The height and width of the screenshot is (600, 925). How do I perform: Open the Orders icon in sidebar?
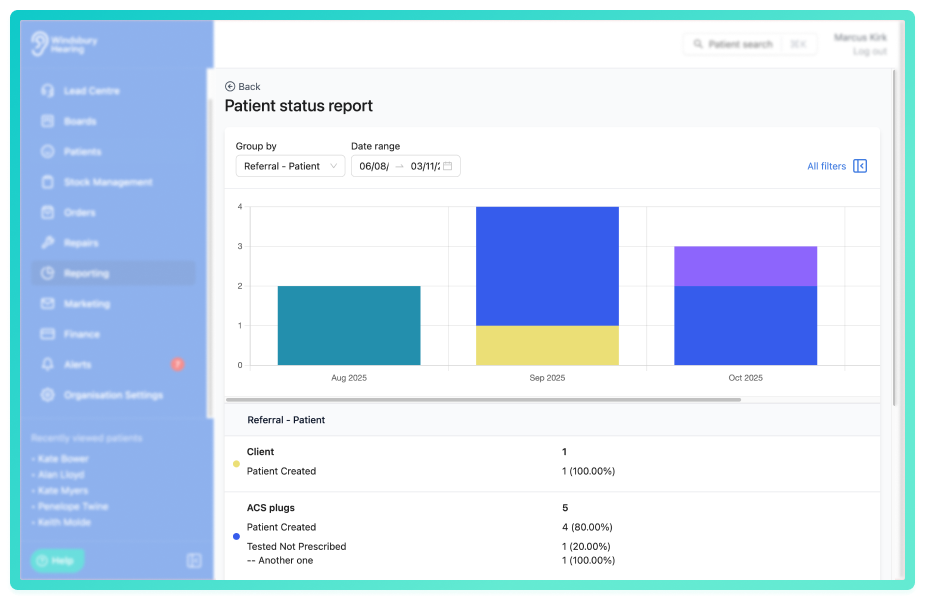[48, 212]
